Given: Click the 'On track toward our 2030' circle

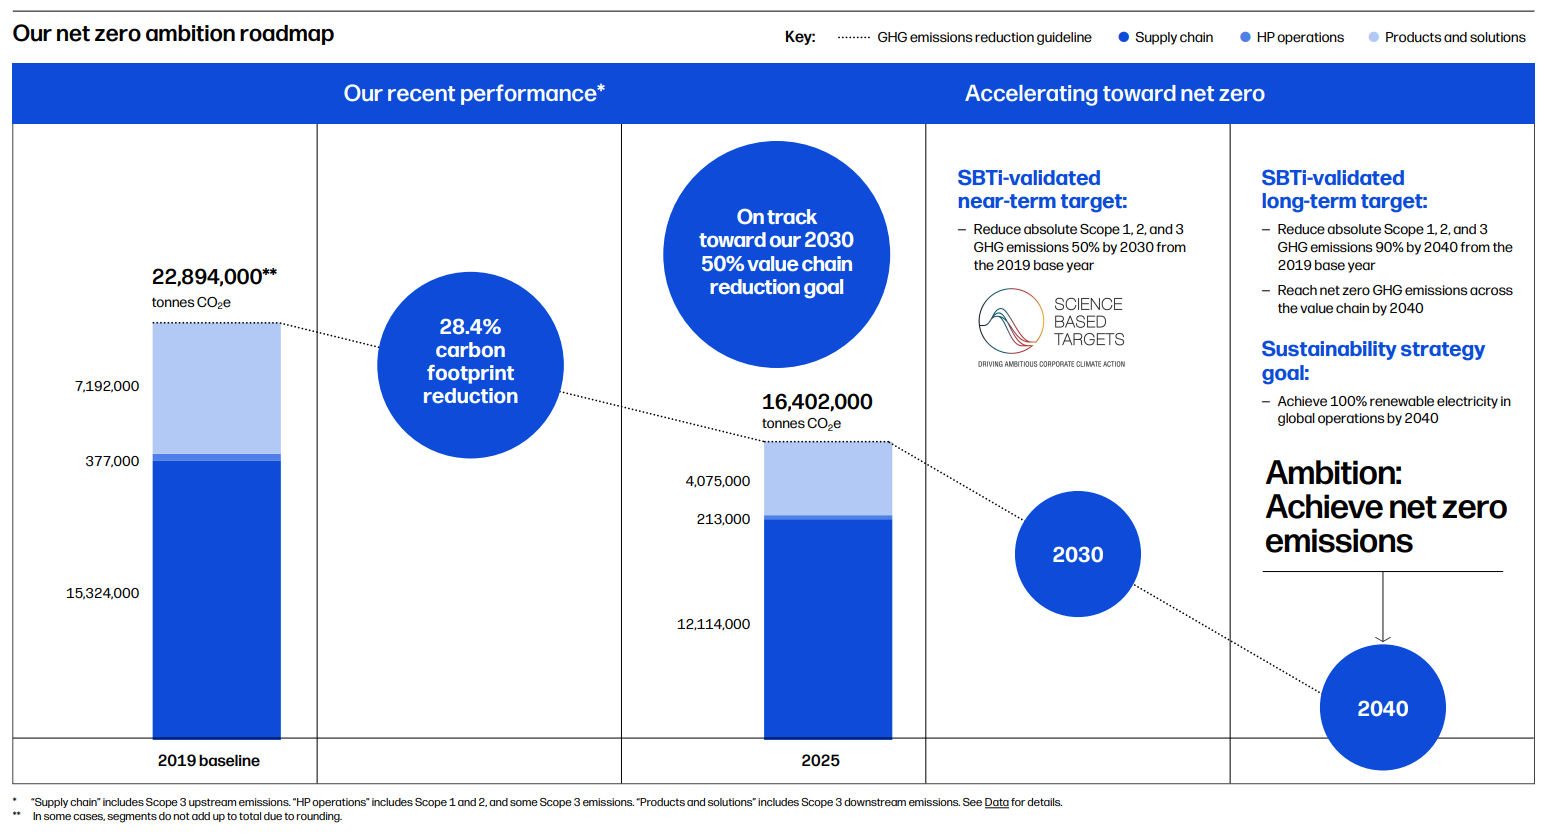Looking at the screenshot, I should [776, 254].
